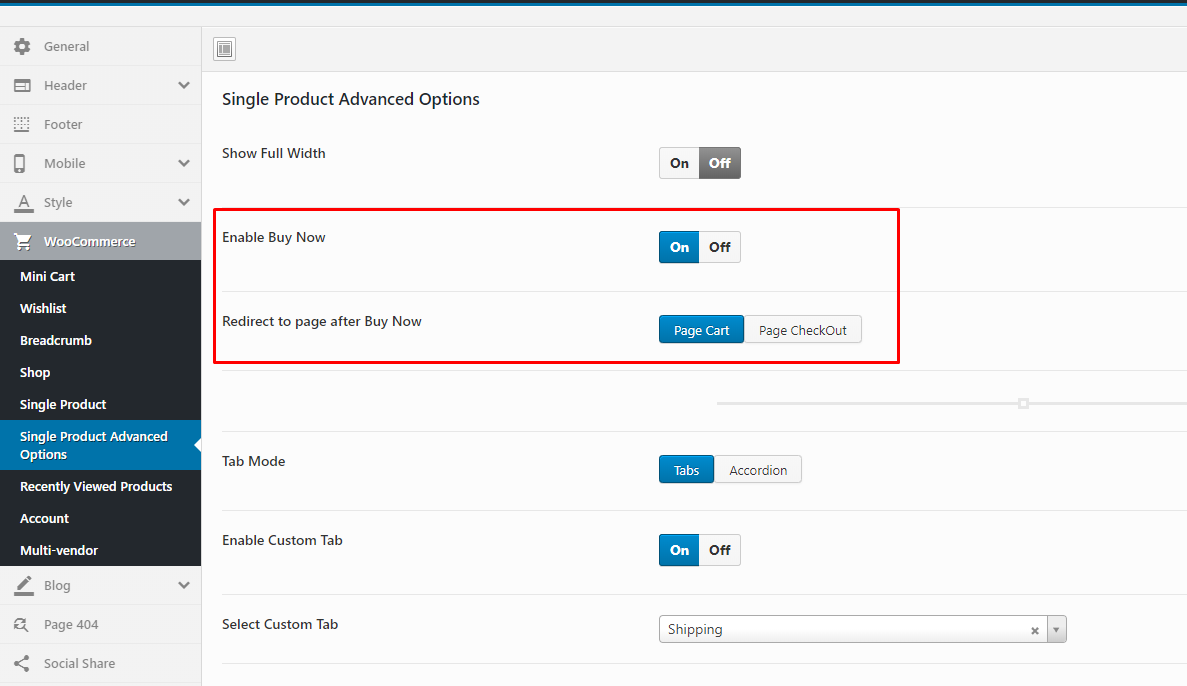Open the Breadcrumb settings

tap(101, 341)
